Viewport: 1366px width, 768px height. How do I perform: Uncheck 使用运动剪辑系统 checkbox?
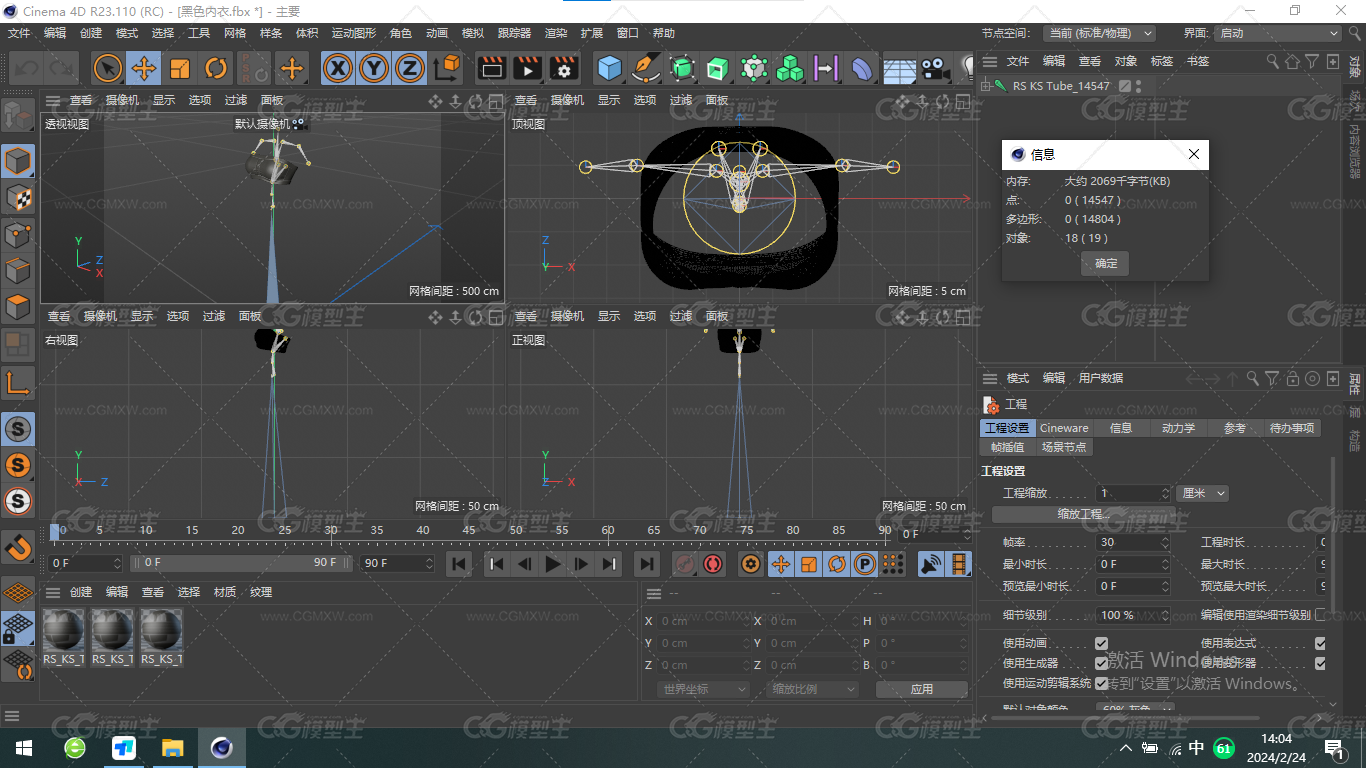(x=1101, y=683)
